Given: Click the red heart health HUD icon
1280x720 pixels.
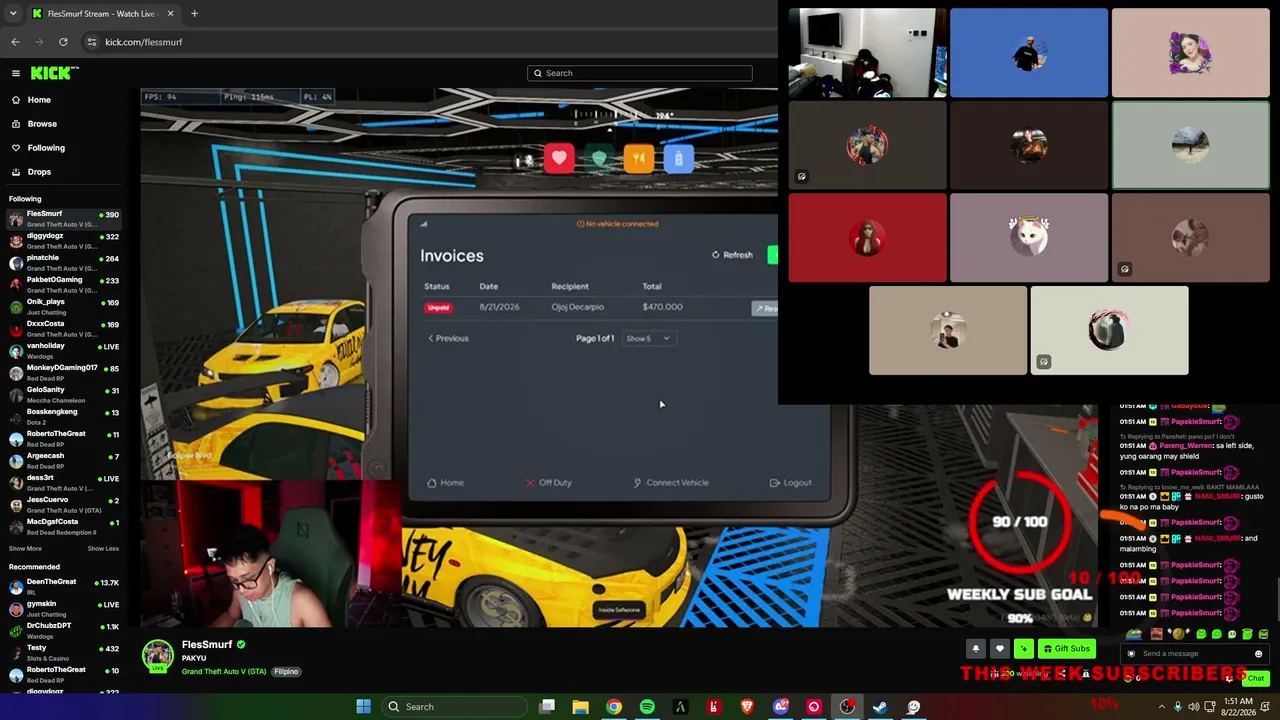Looking at the screenshot, I should pyautogui.click(x=559, y=158).
